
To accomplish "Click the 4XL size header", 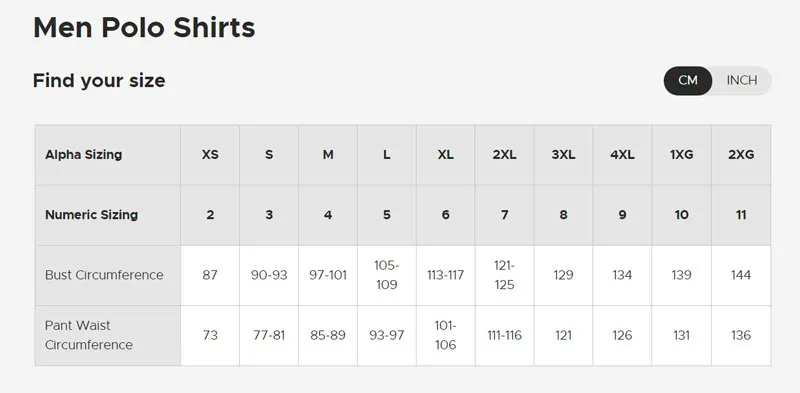I will [622, 155].
